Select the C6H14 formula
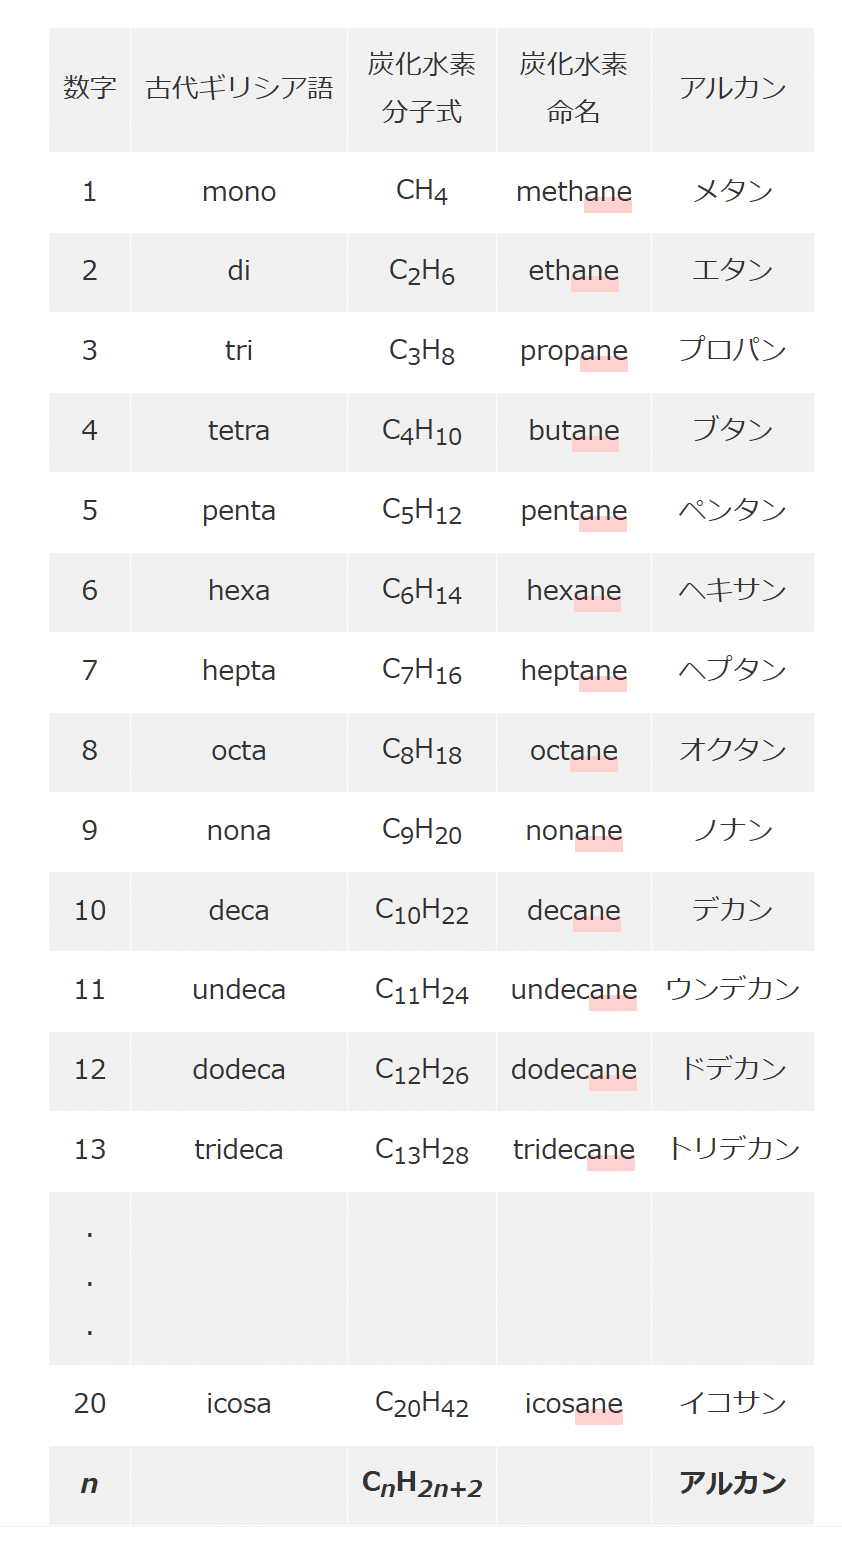842x1552 pixels. coord(422,591)
